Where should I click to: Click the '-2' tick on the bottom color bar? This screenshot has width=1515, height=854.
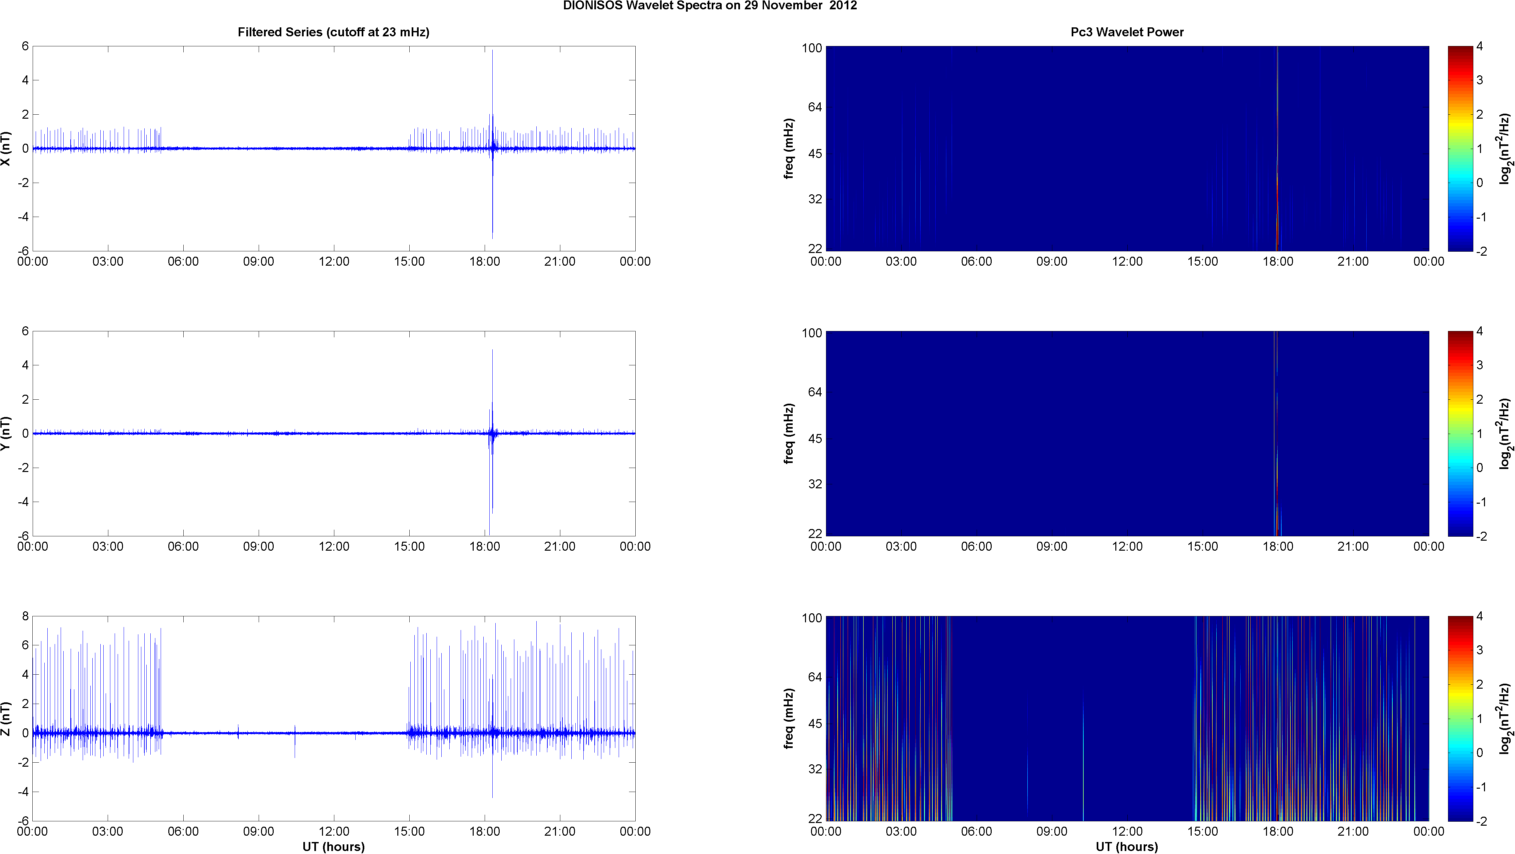click(x=1482, y=821)
